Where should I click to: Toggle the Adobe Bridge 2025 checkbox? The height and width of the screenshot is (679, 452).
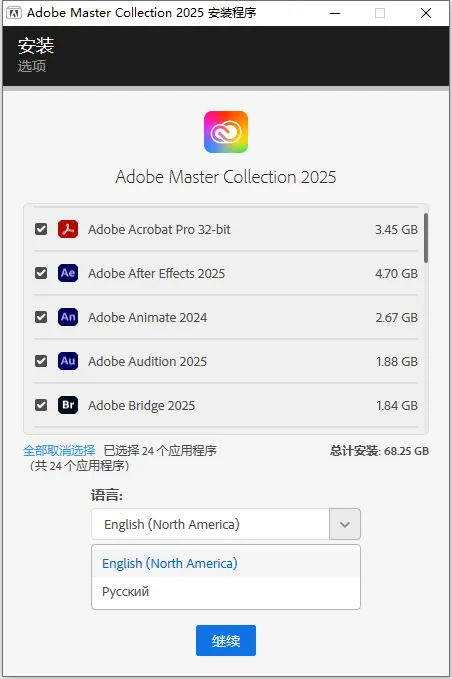click(41, 405)
